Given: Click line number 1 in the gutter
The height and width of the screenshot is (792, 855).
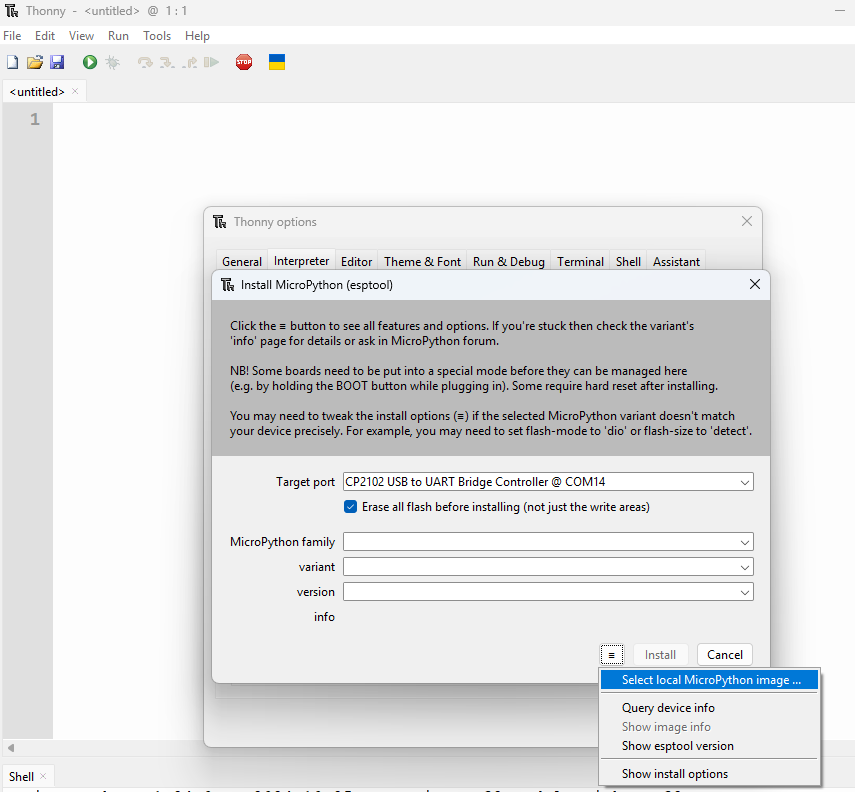Looking at the screenshot, I should pyautogui.click(x=35, y=119).
